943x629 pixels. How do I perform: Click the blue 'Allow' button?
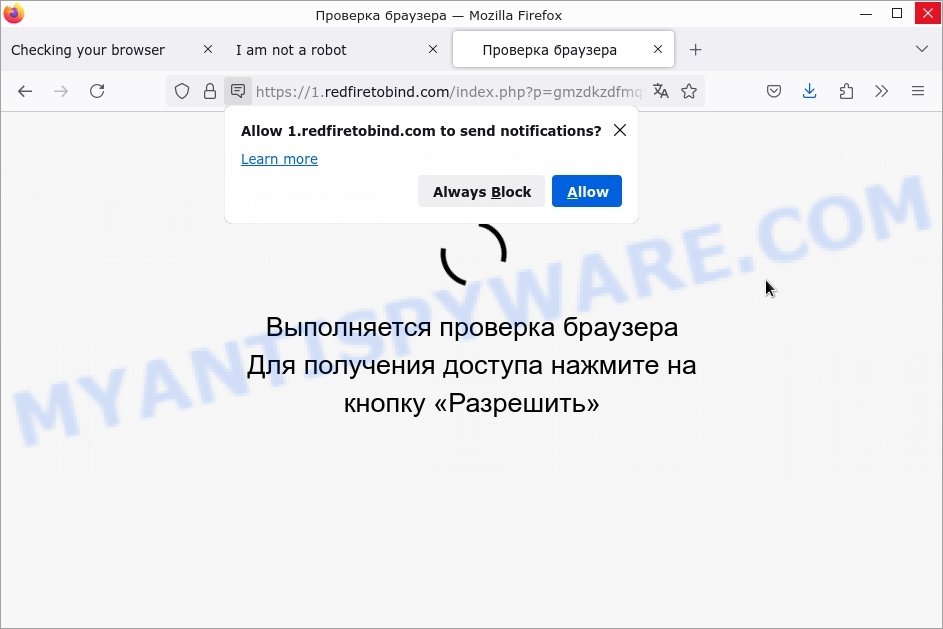coord(587,191)
